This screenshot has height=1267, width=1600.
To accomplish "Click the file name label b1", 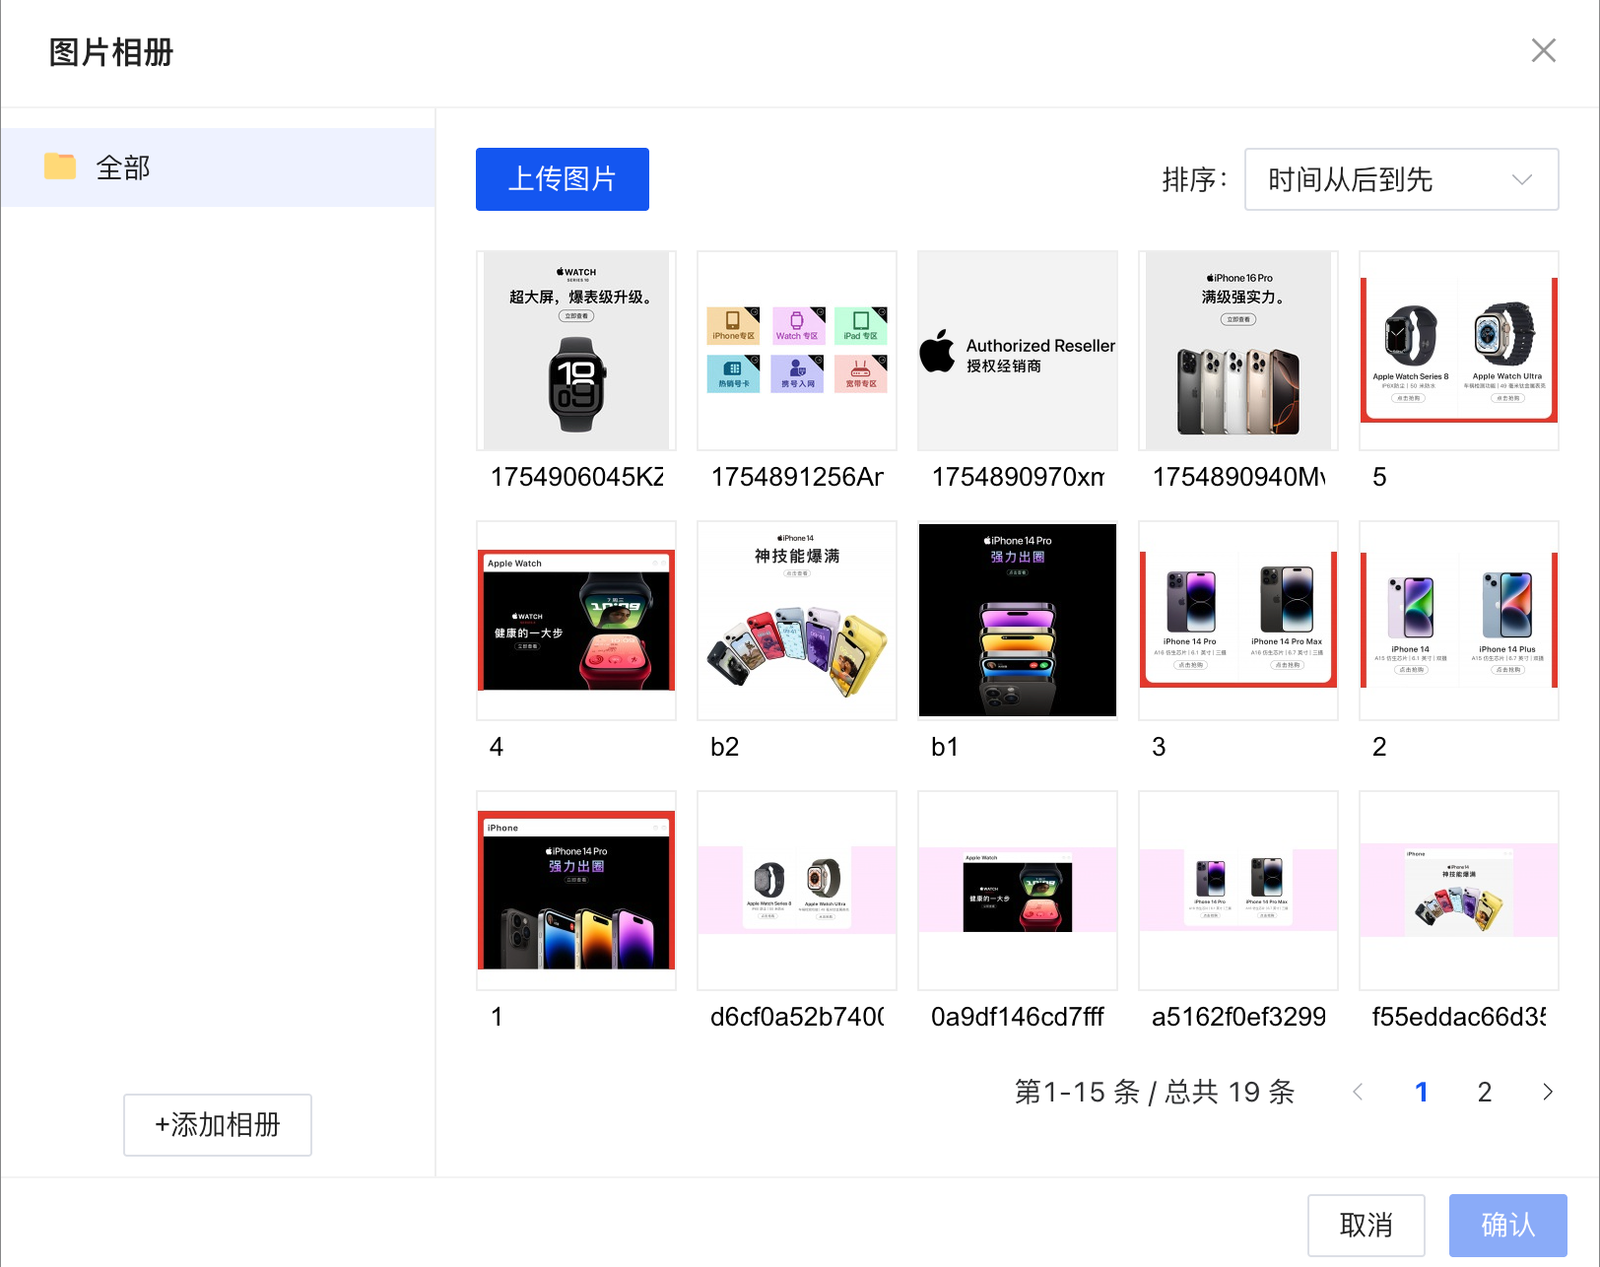I will pos(945,747).
